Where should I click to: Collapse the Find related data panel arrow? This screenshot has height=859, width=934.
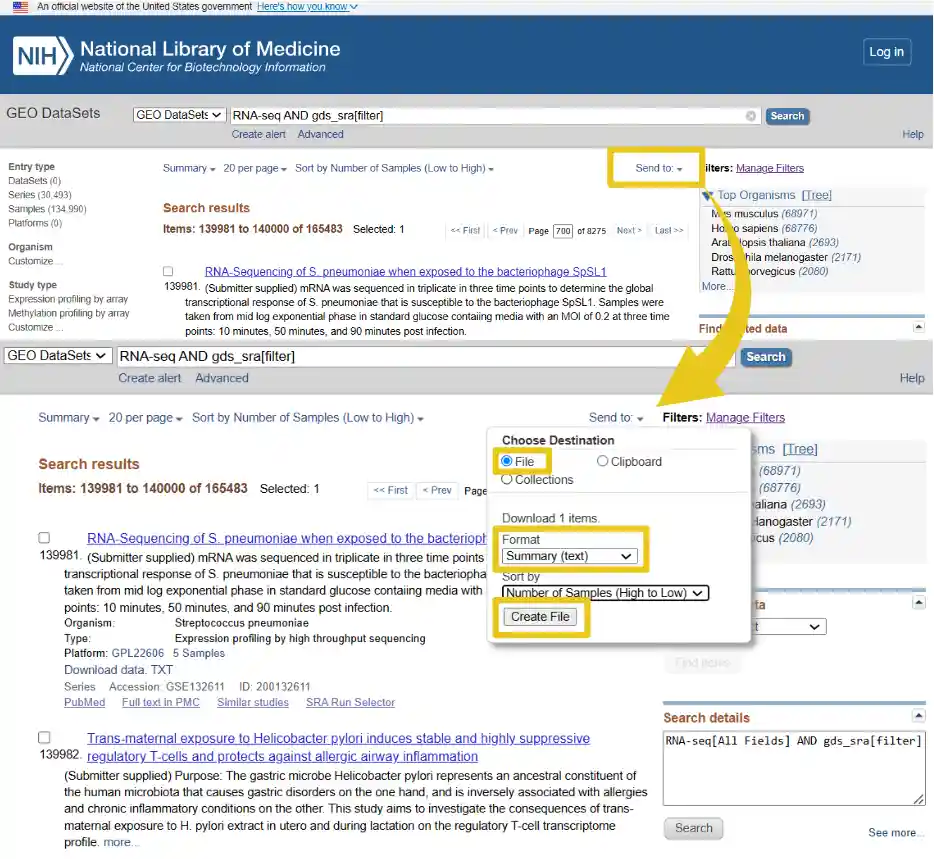[x=919, y=327]
